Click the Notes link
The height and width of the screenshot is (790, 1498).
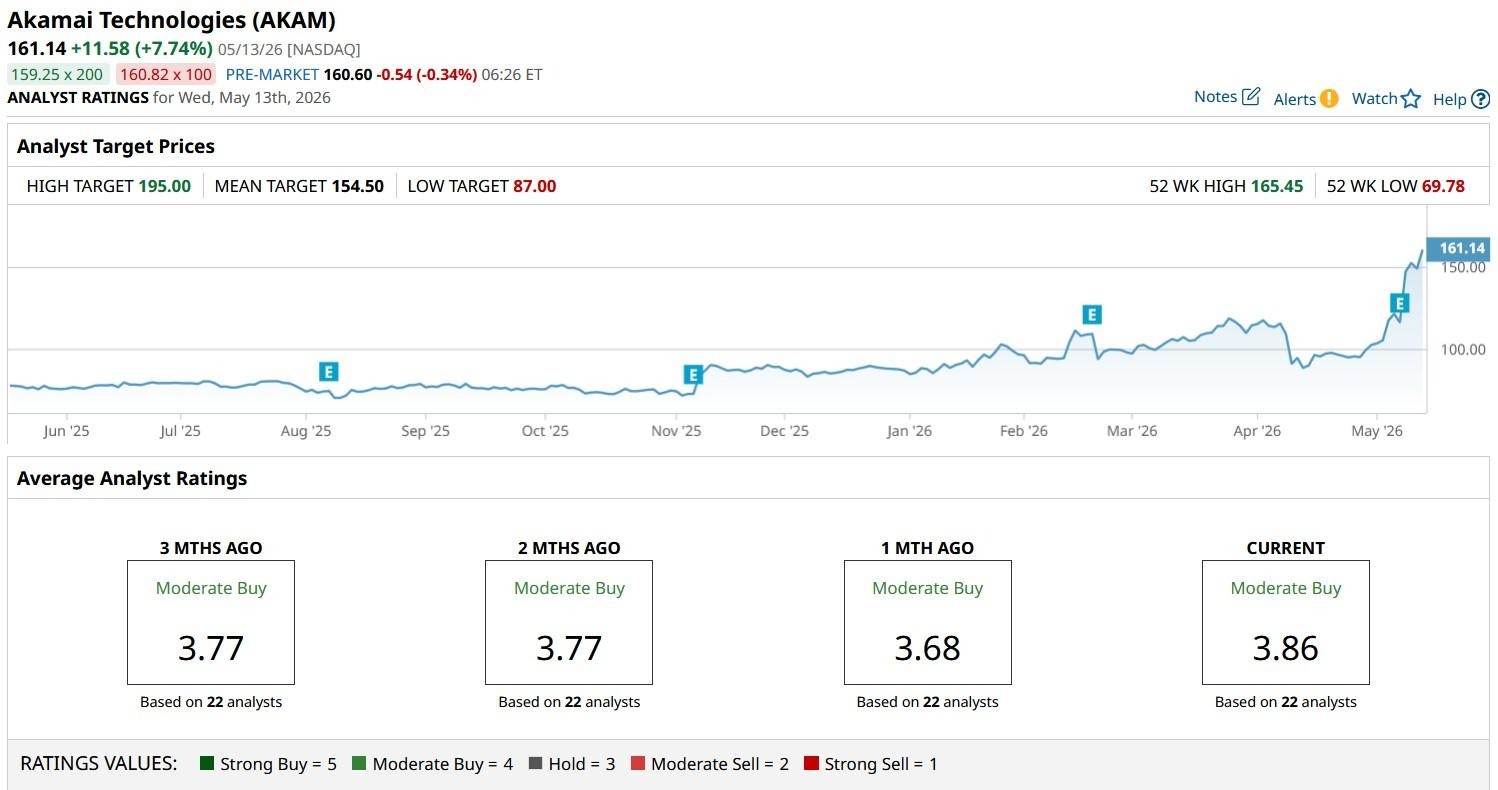[1215, 97]
